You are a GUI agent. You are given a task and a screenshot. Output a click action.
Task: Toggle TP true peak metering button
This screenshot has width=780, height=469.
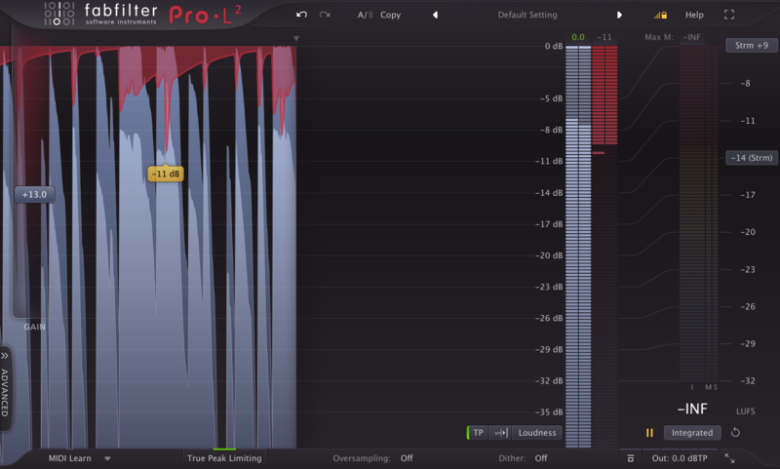[x=478, y=433]
